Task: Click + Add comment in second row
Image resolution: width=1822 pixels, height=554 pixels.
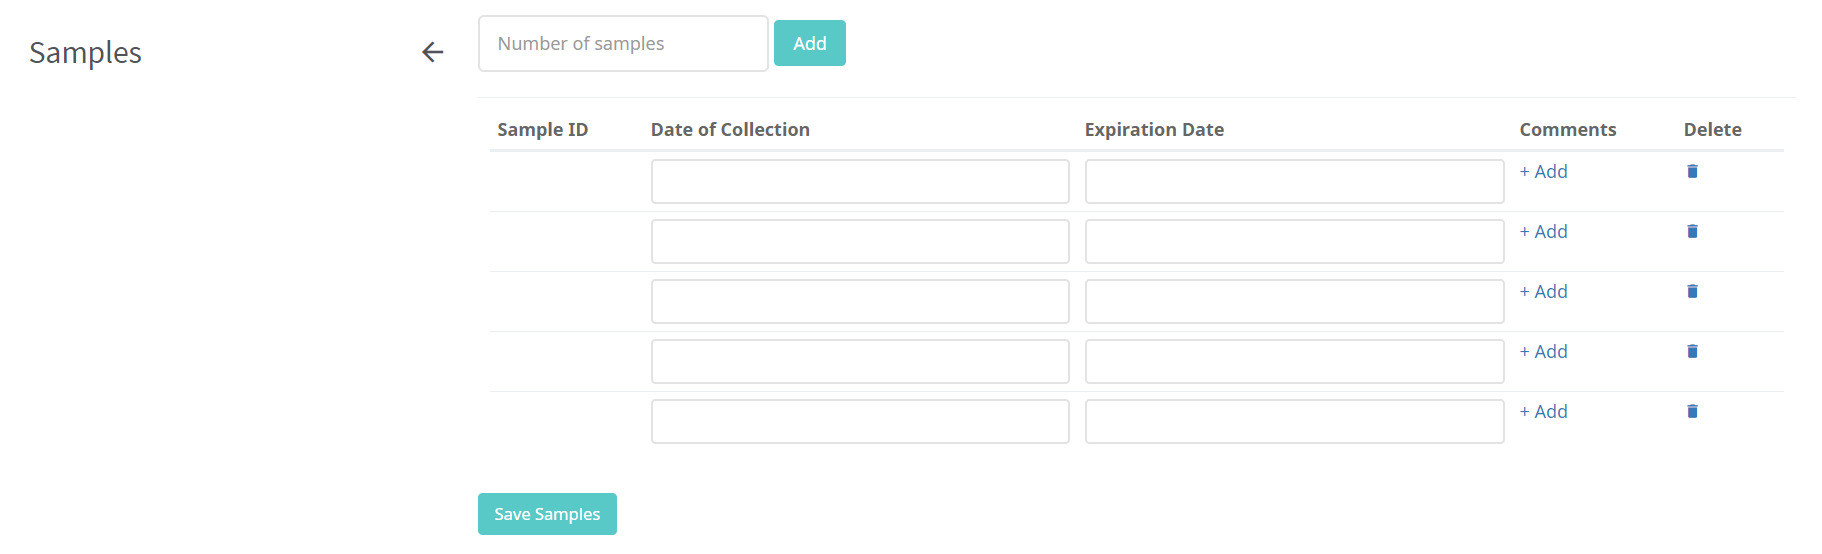Action: (x=1543, y=232)
